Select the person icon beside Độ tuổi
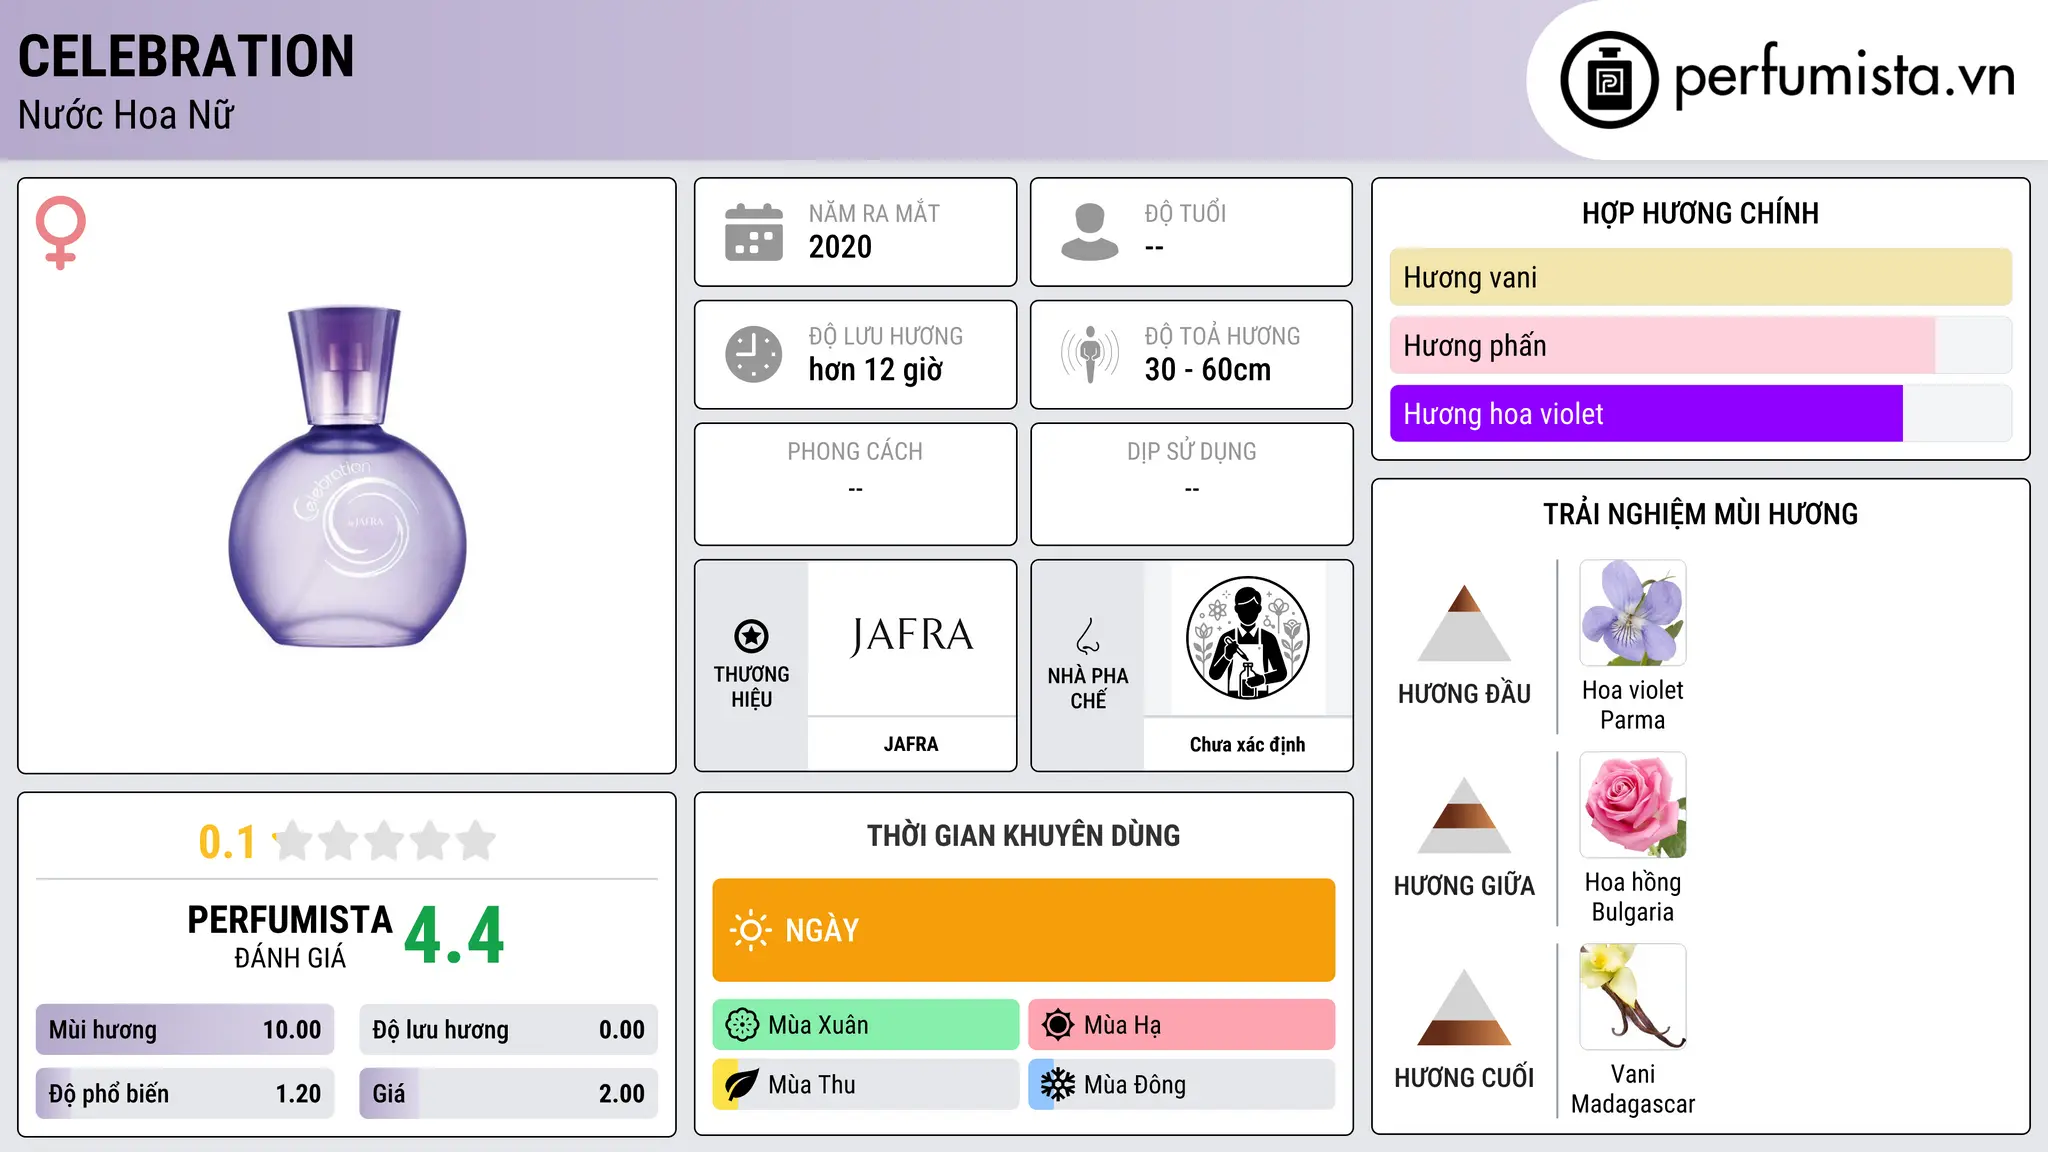The image size is (2048, 1152). point(1090,232)
